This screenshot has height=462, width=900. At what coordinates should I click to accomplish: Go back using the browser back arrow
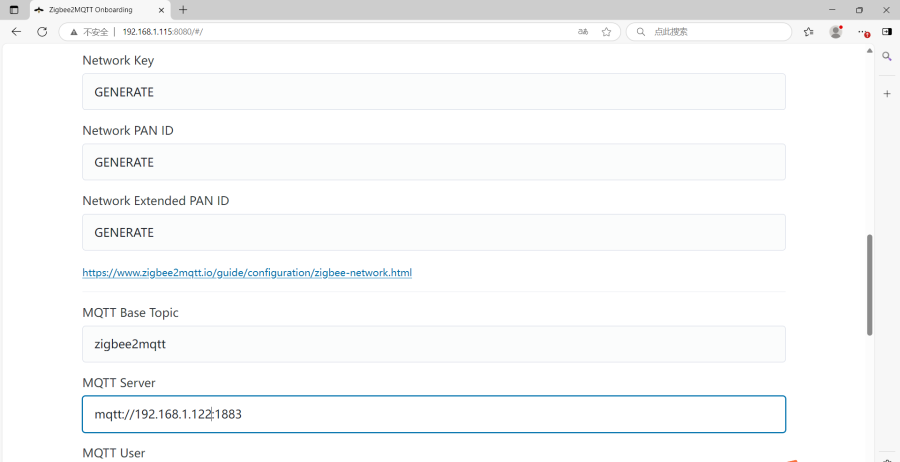(x=16, y=32)
